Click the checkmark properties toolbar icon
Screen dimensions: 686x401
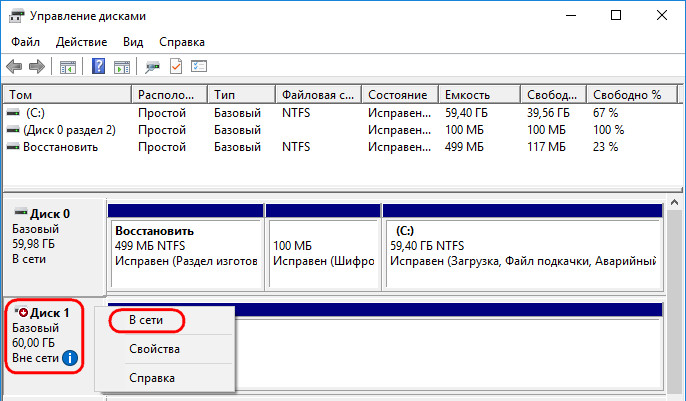pos(176,66)
